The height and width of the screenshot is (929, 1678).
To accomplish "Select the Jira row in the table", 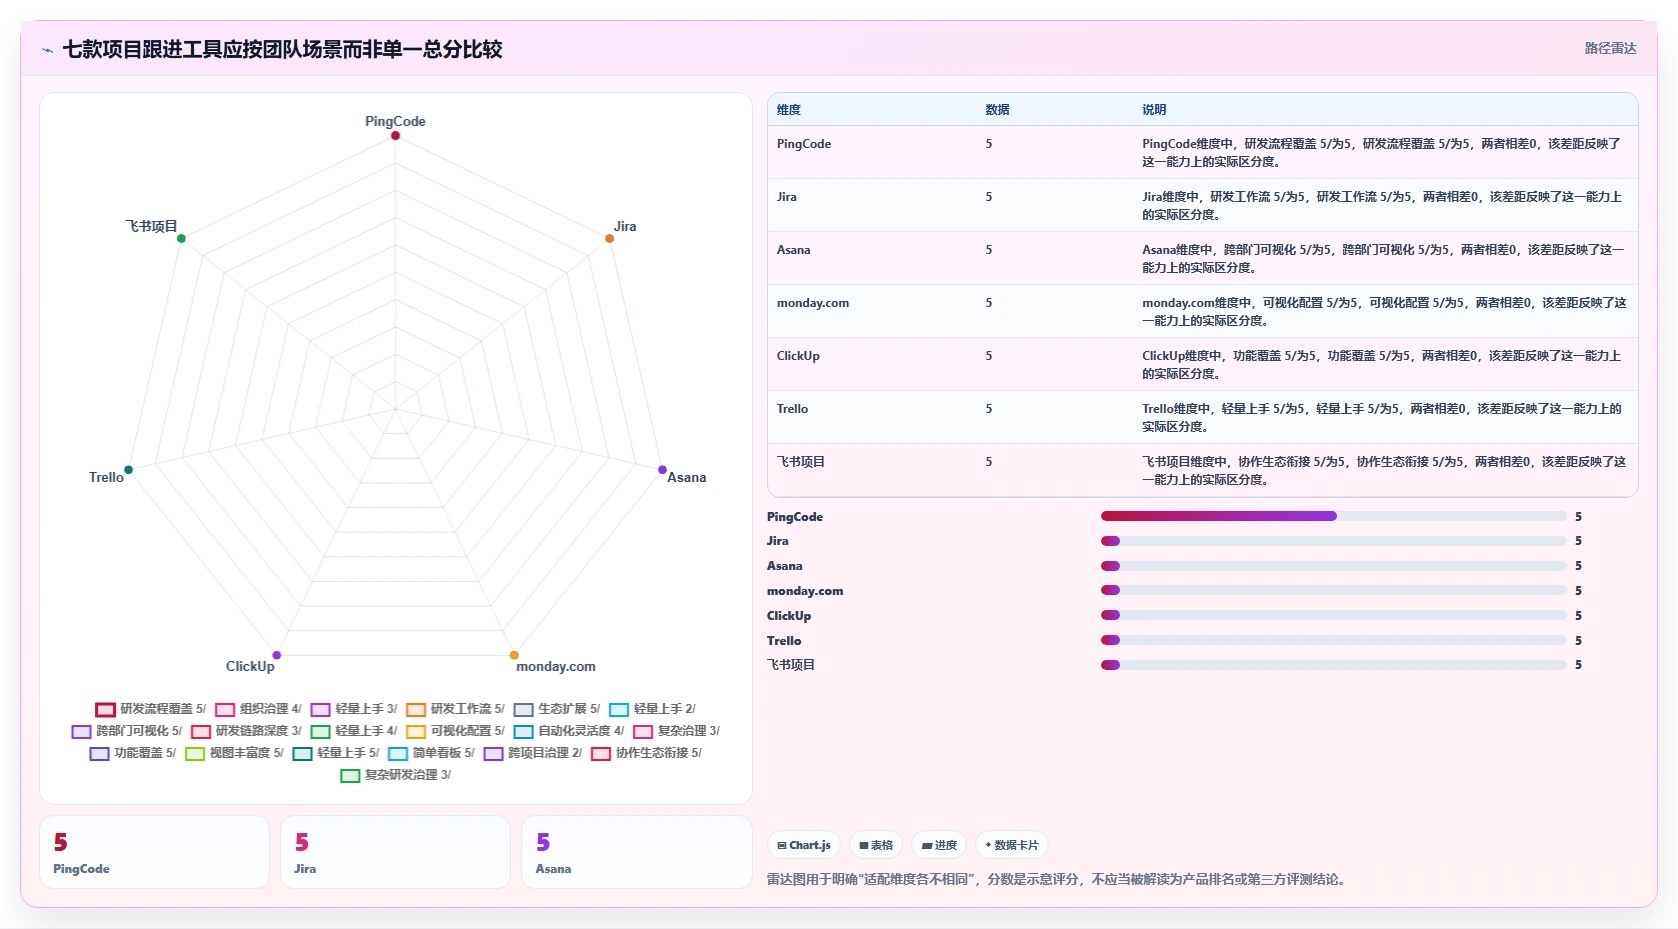I will 1202,205.
